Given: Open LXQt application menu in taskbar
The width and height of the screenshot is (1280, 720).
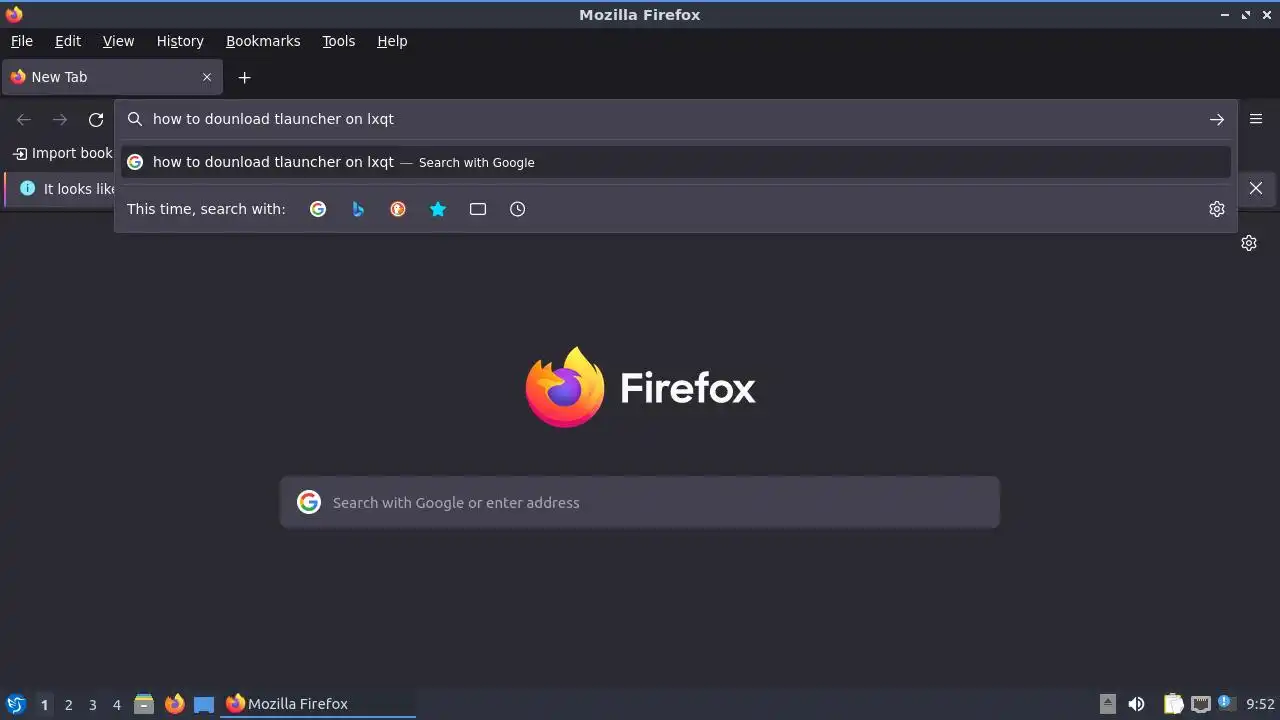Looking at the screenshot, I should [x=16, y=704].
